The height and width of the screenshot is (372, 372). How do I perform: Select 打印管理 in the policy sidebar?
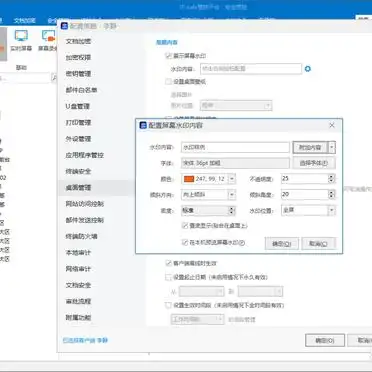[78, 123]
